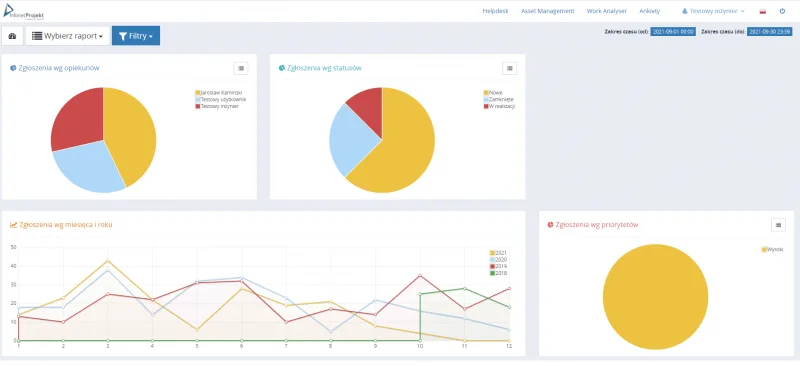Click the power logout icon
The image size is (800, 366).
(x=782, y=11)
